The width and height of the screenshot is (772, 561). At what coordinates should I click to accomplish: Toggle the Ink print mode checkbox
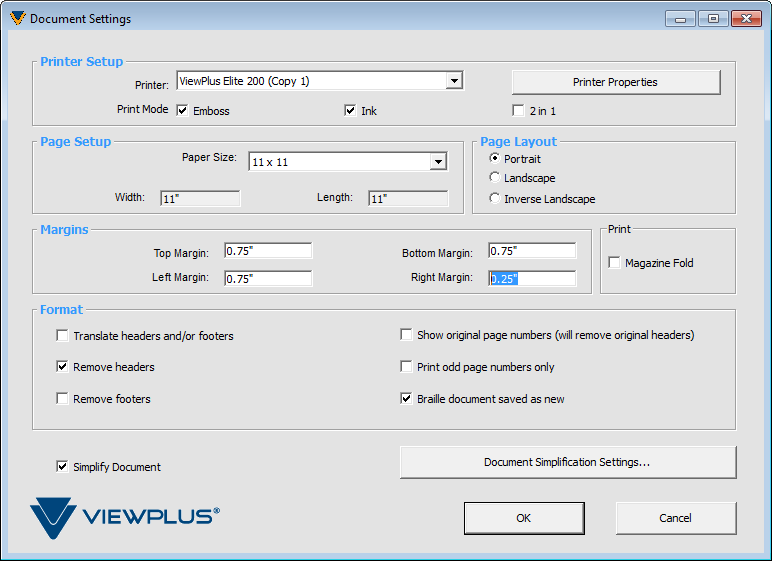[350, 111]
